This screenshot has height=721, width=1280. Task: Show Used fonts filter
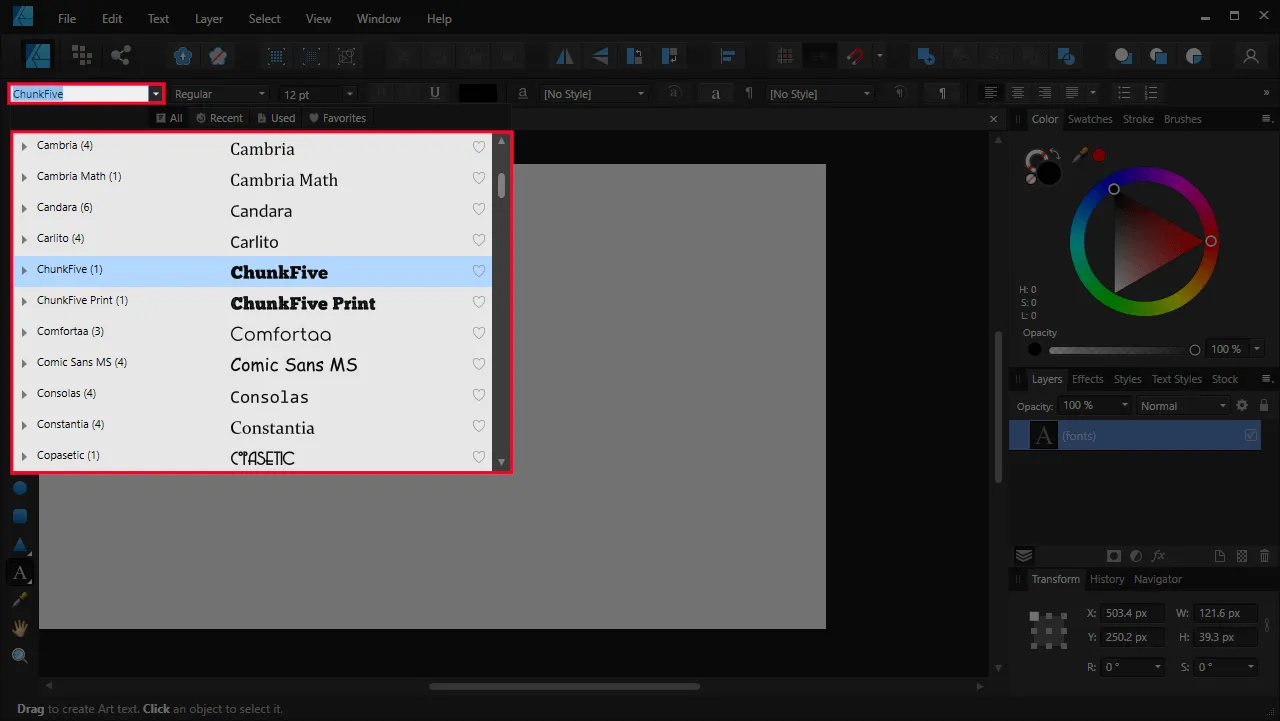click(x=277, y=118)
